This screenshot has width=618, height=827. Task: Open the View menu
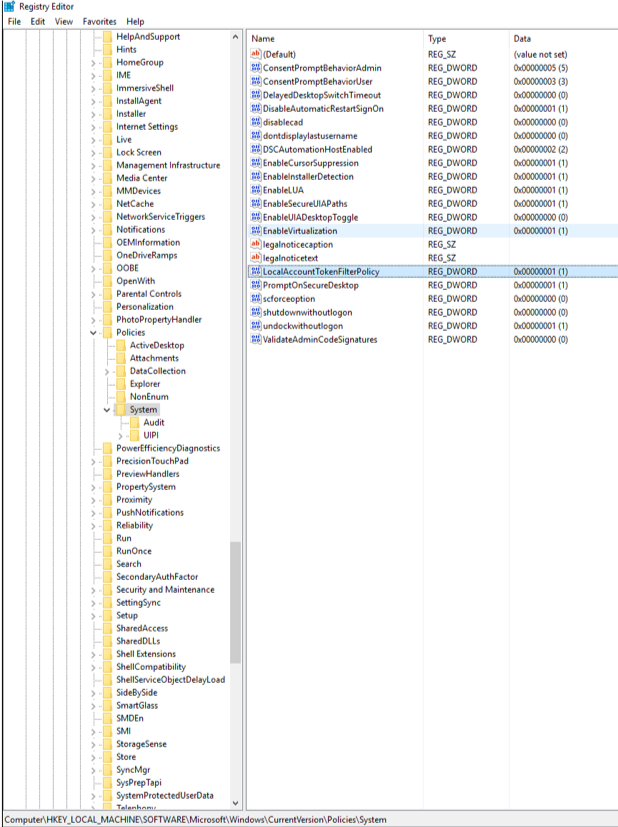64,22
